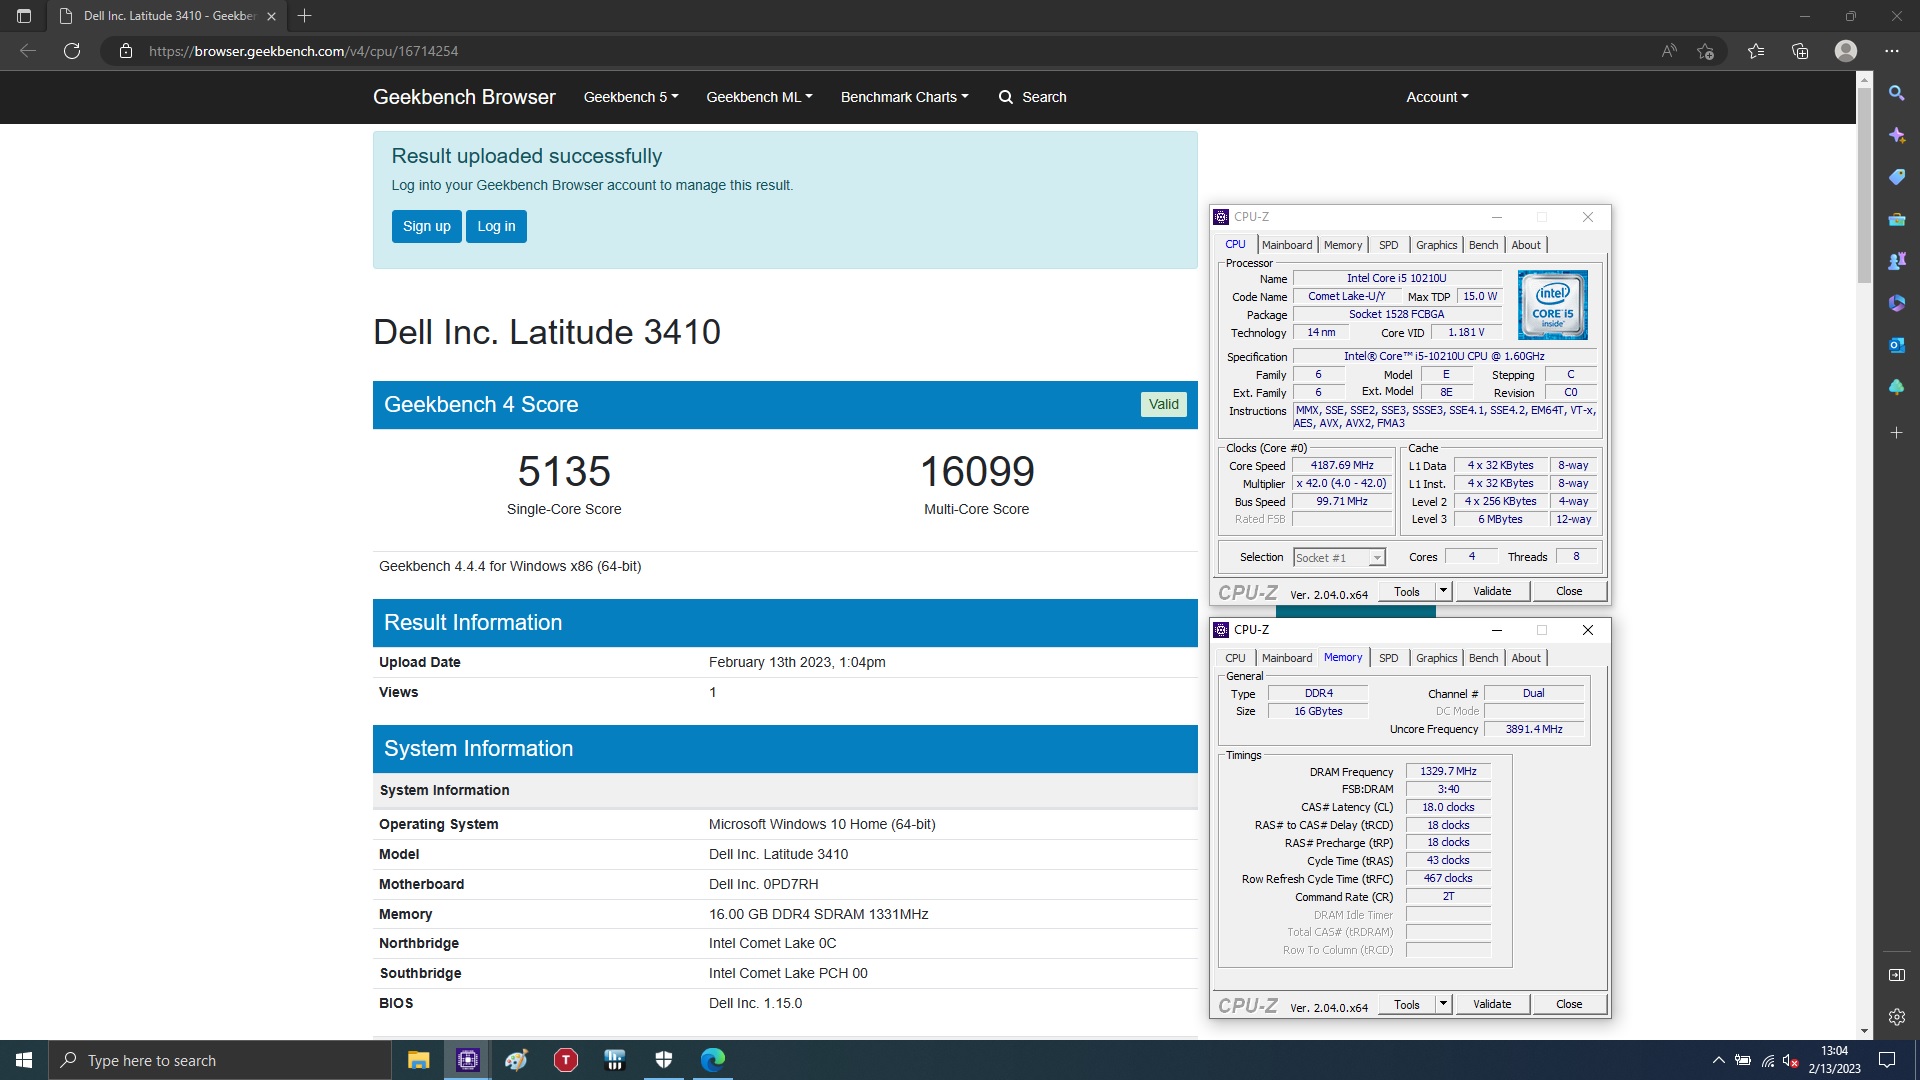Viewport: 1920px width, 1080px height.
Task: Open the browser profile avatar
Action: click(1846, 51)
